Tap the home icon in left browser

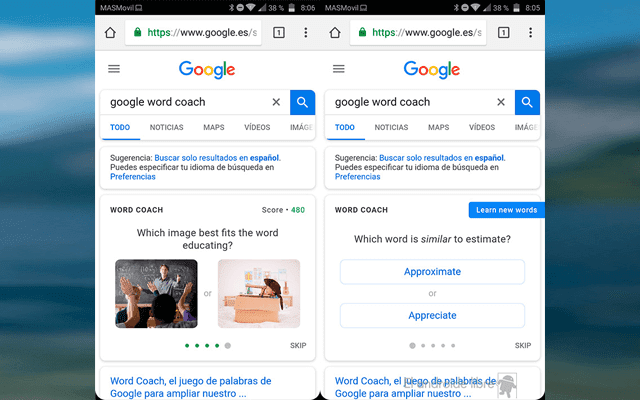tap(110, 32)
